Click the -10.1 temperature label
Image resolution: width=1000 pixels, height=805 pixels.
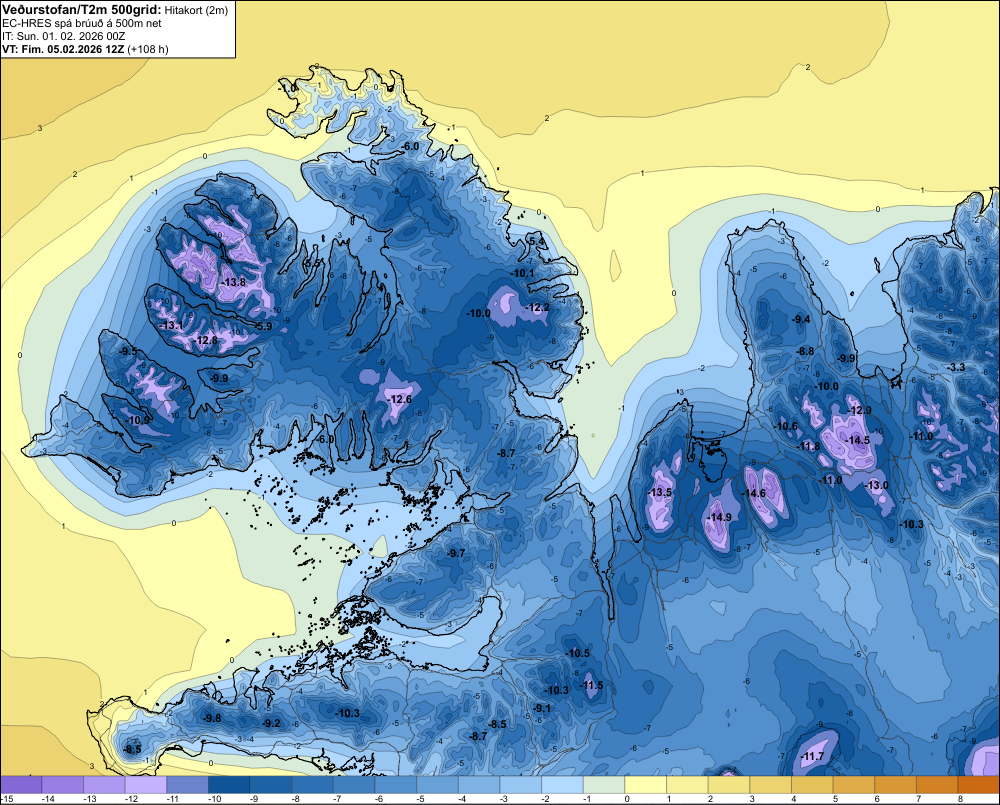(523, 273)
